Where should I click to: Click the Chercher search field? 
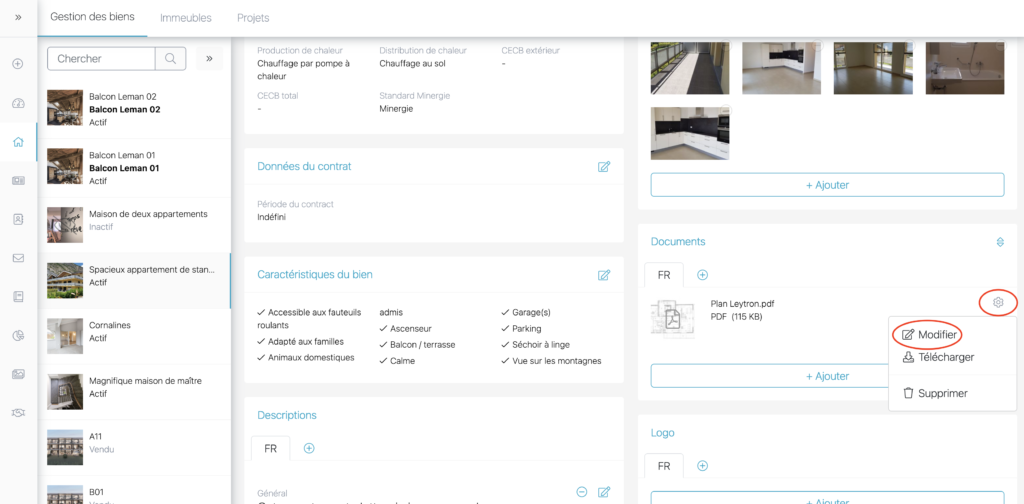[101, 59]
